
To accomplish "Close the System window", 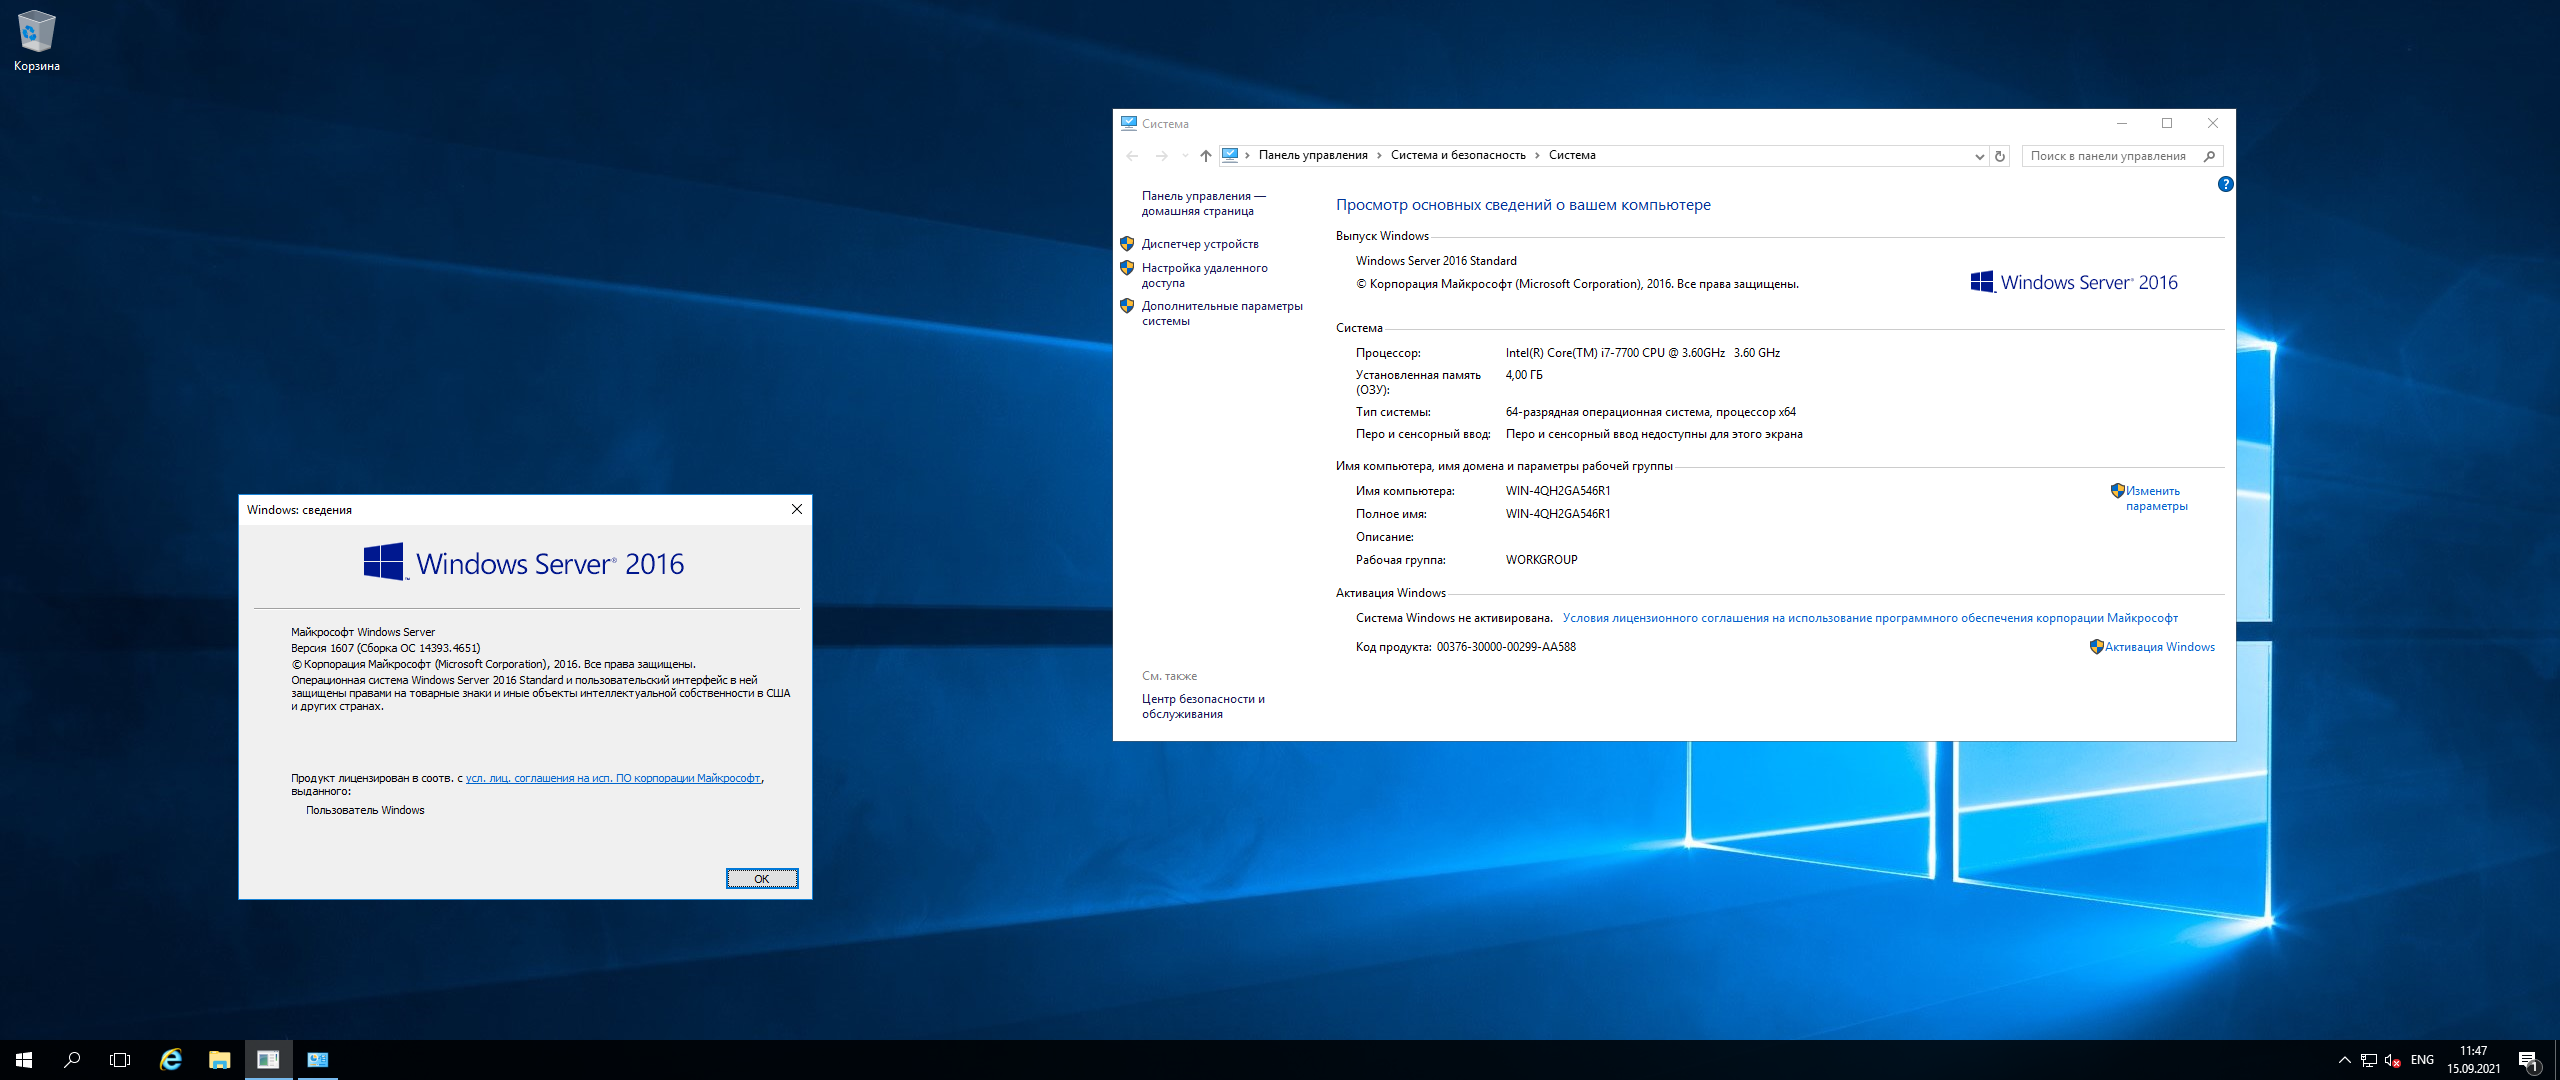I will (2213, 124).
